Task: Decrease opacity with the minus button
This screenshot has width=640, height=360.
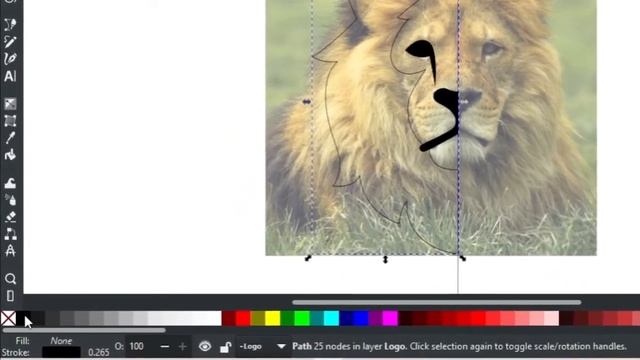Action: (165, 347)
